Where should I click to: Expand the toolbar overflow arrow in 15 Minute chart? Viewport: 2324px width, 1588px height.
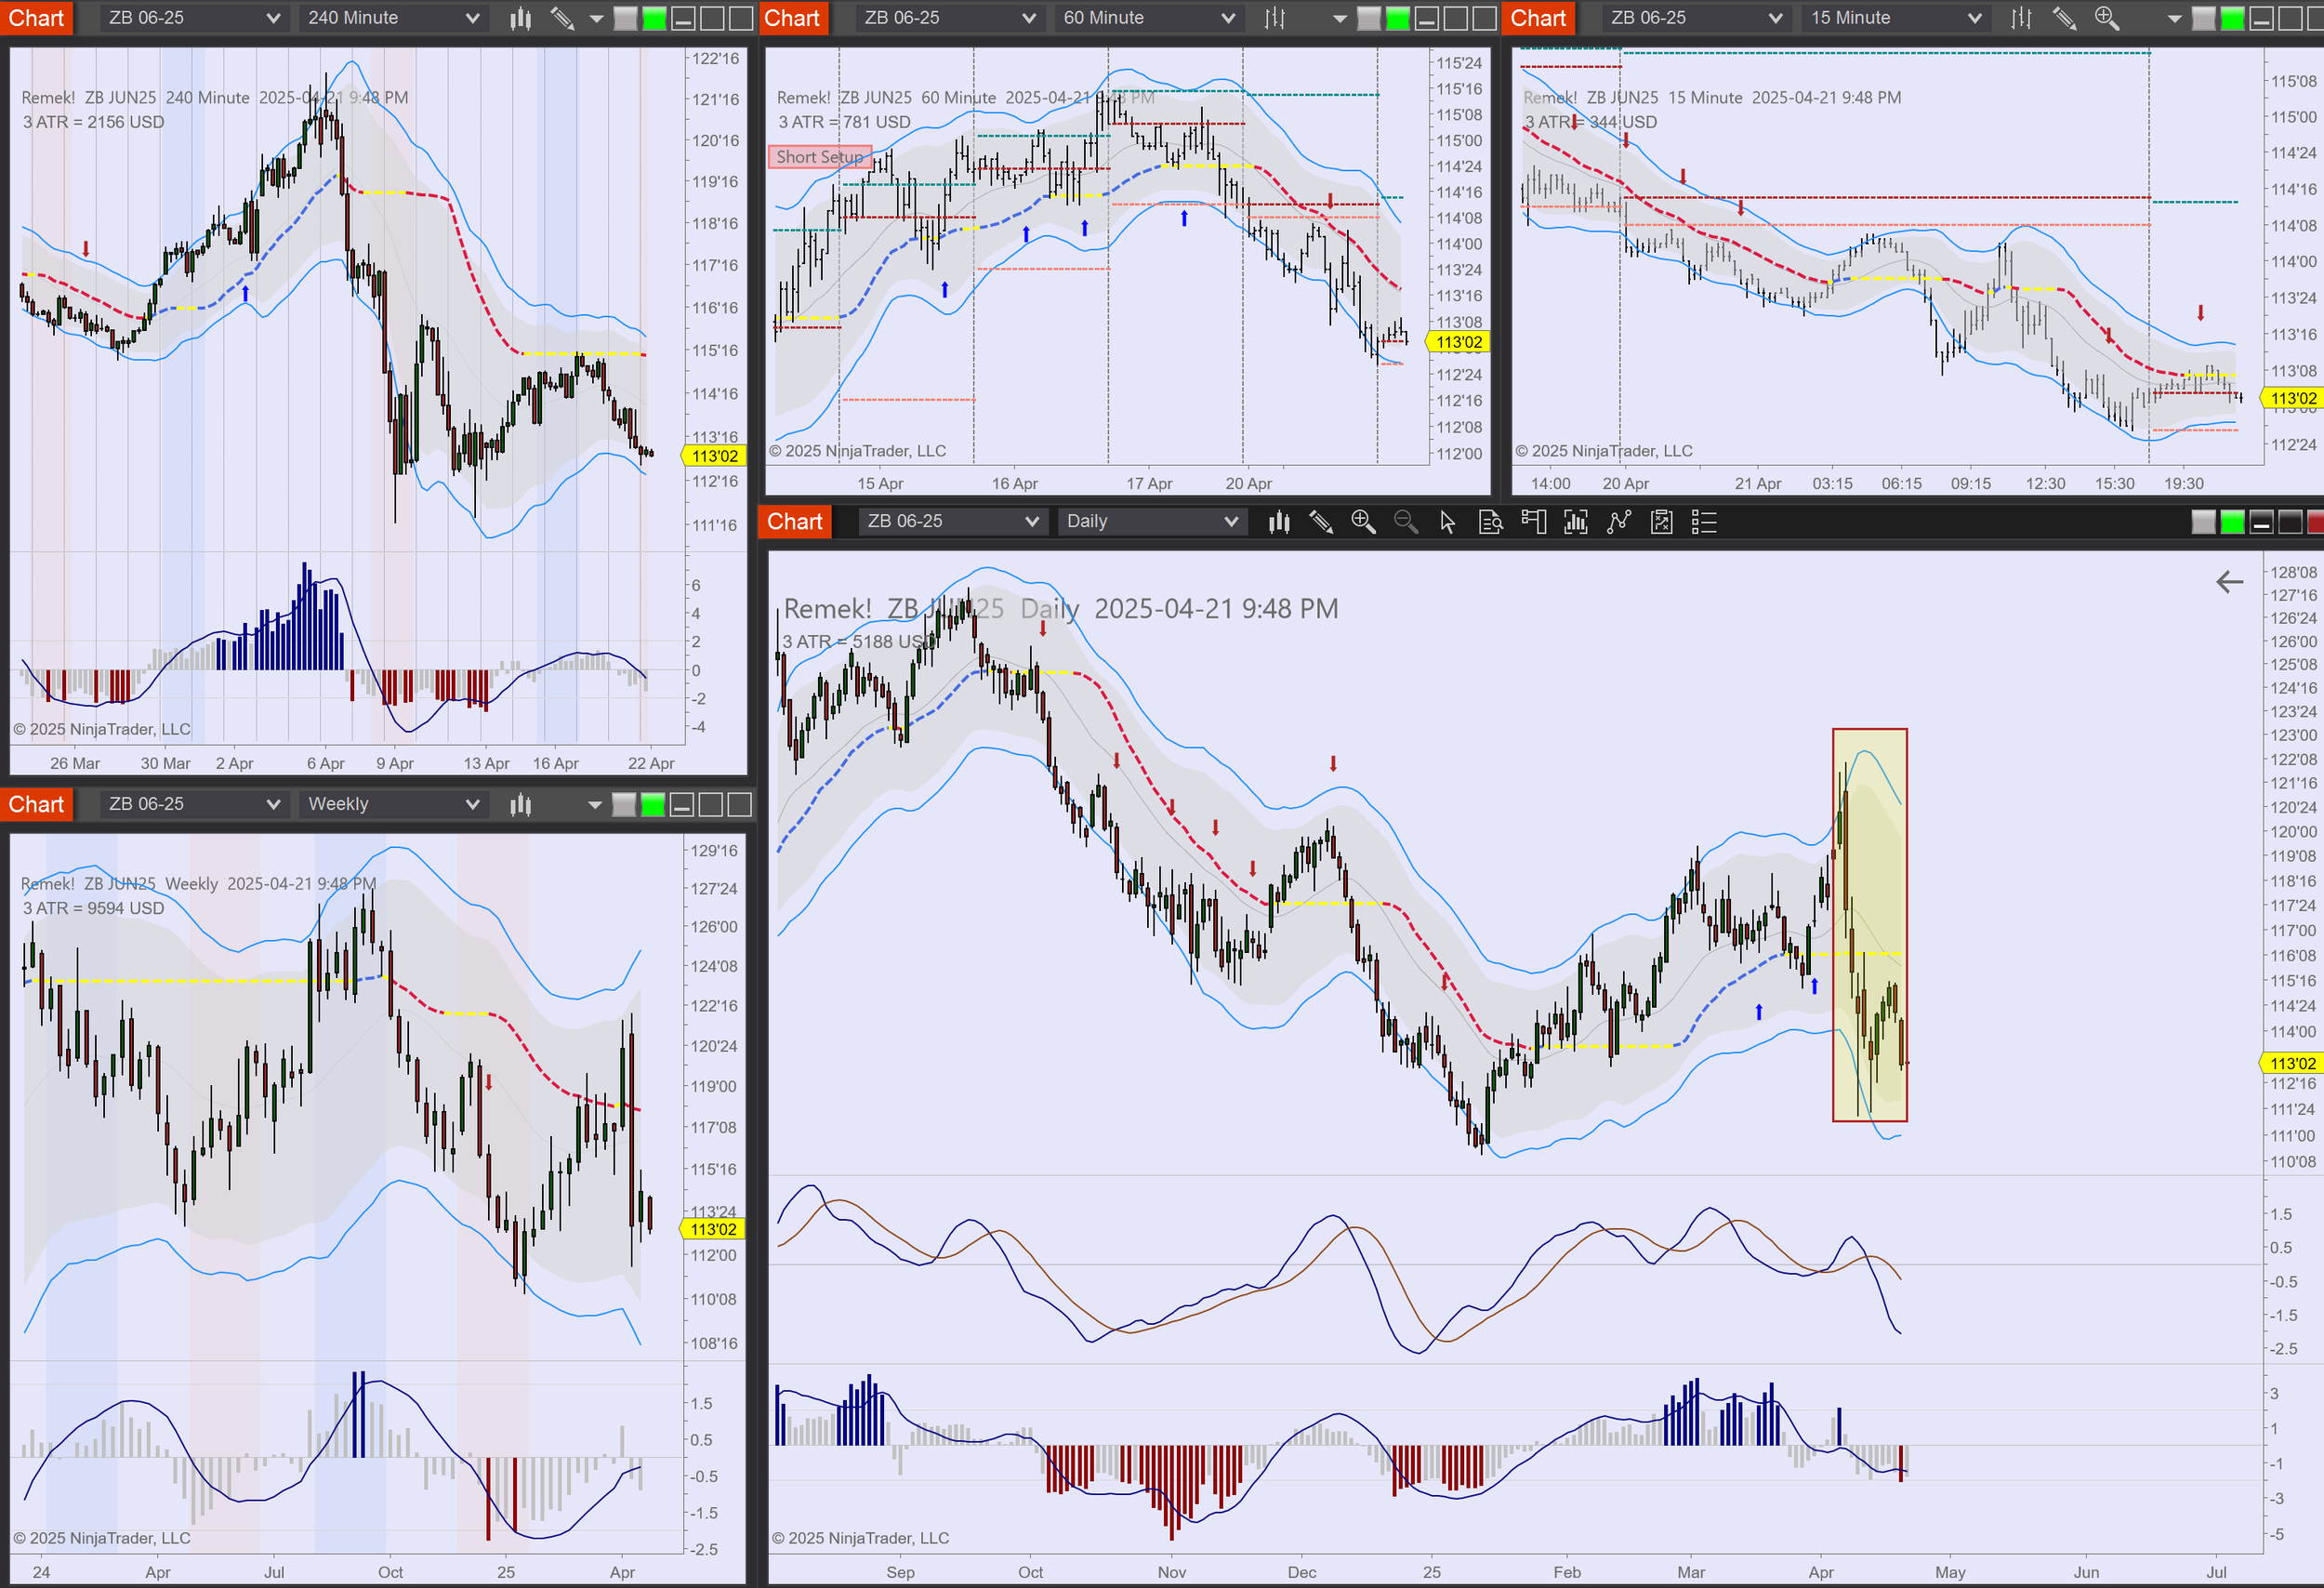[2174, 18]
